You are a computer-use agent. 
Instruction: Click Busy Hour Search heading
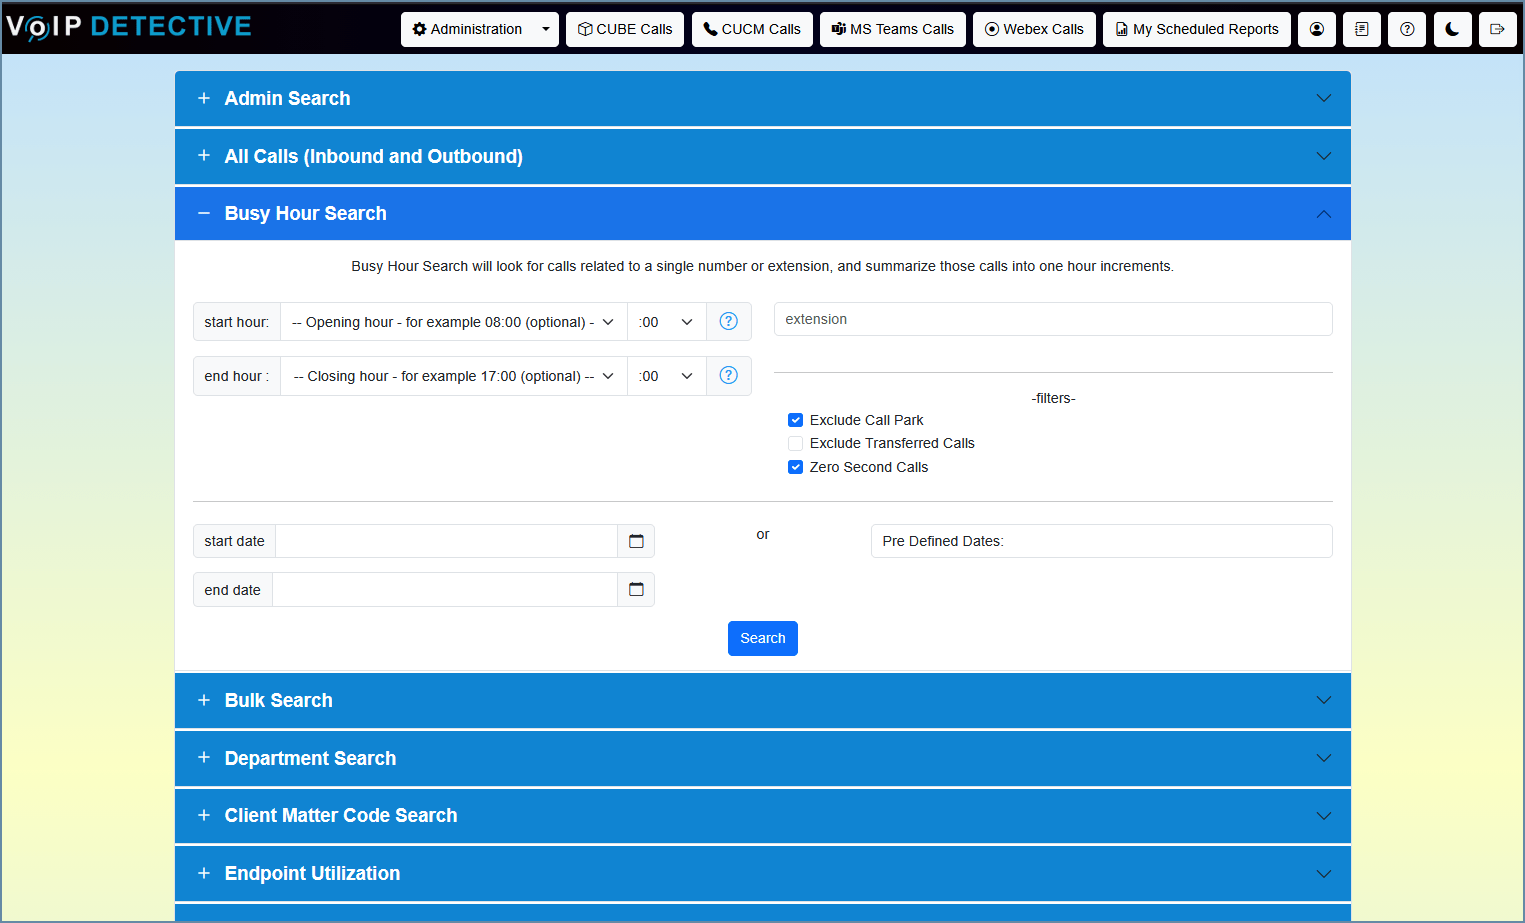(x=306, y=213)
